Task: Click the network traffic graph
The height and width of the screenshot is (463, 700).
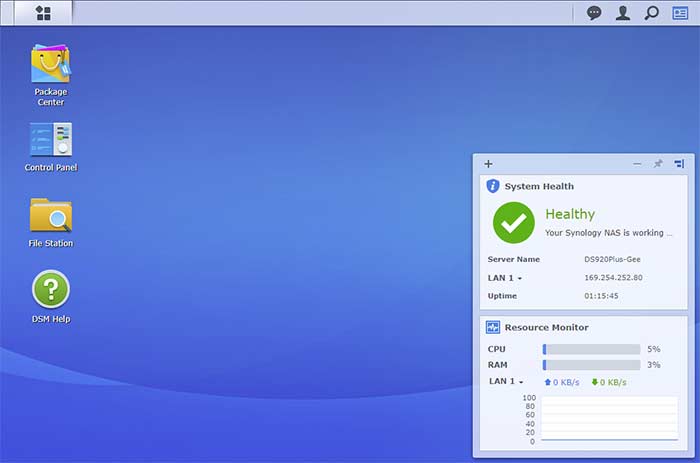Action: 609,419
